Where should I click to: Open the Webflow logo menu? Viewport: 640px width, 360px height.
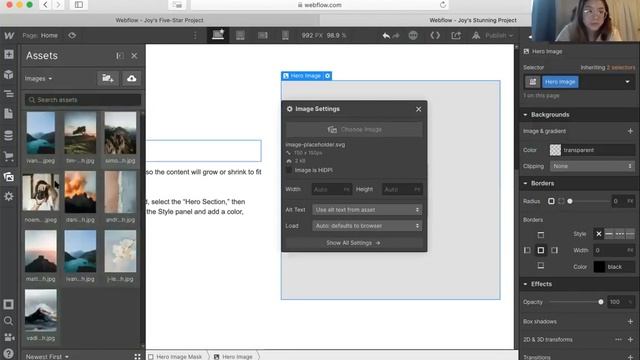9,36
